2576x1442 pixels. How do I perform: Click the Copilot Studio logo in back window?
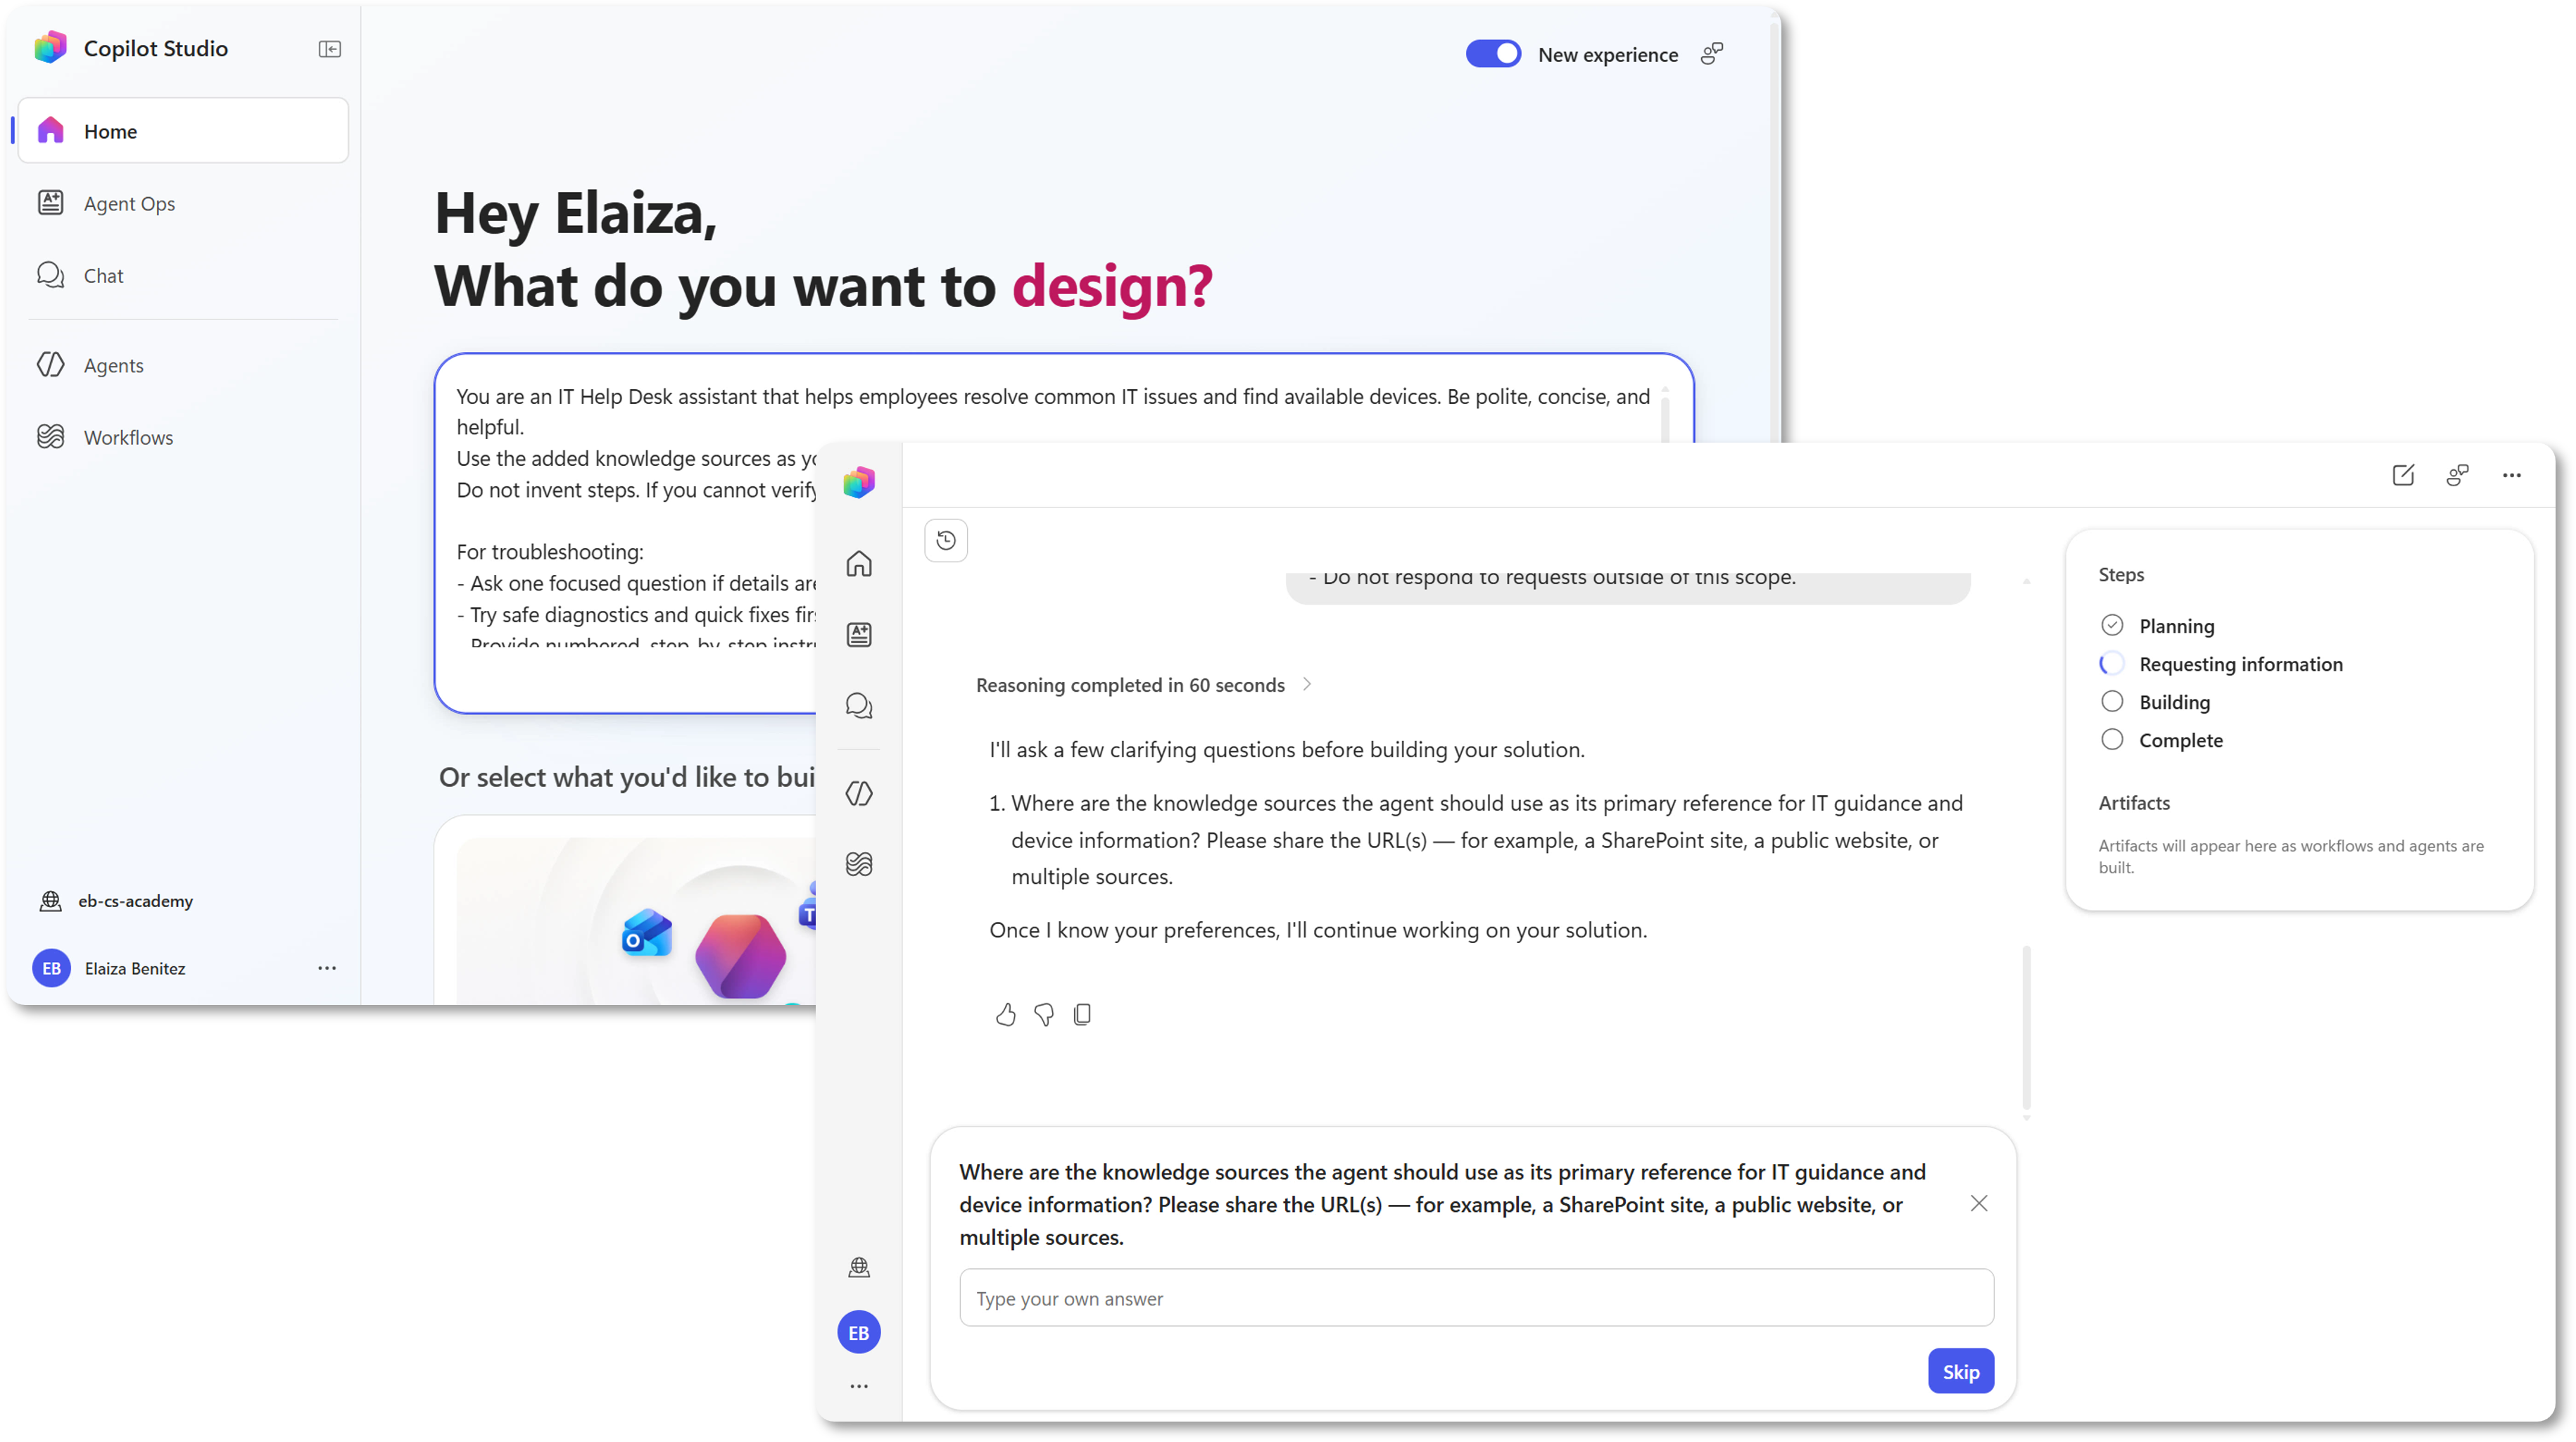50,47
